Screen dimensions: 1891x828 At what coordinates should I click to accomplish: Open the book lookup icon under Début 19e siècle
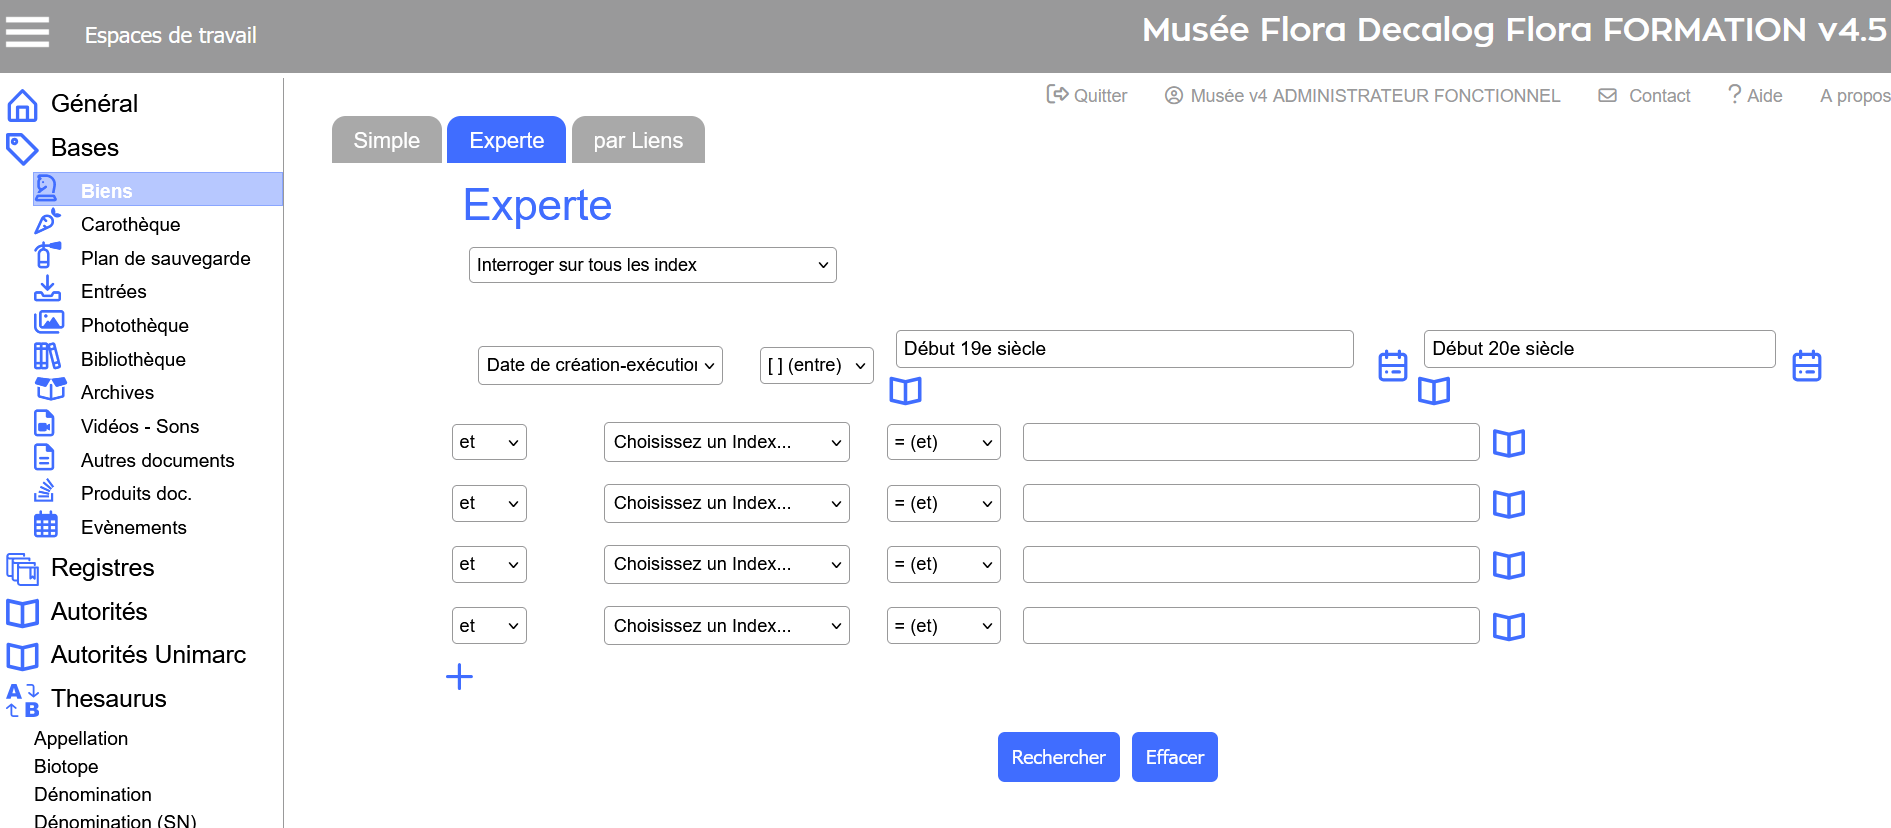click(905, 391)
